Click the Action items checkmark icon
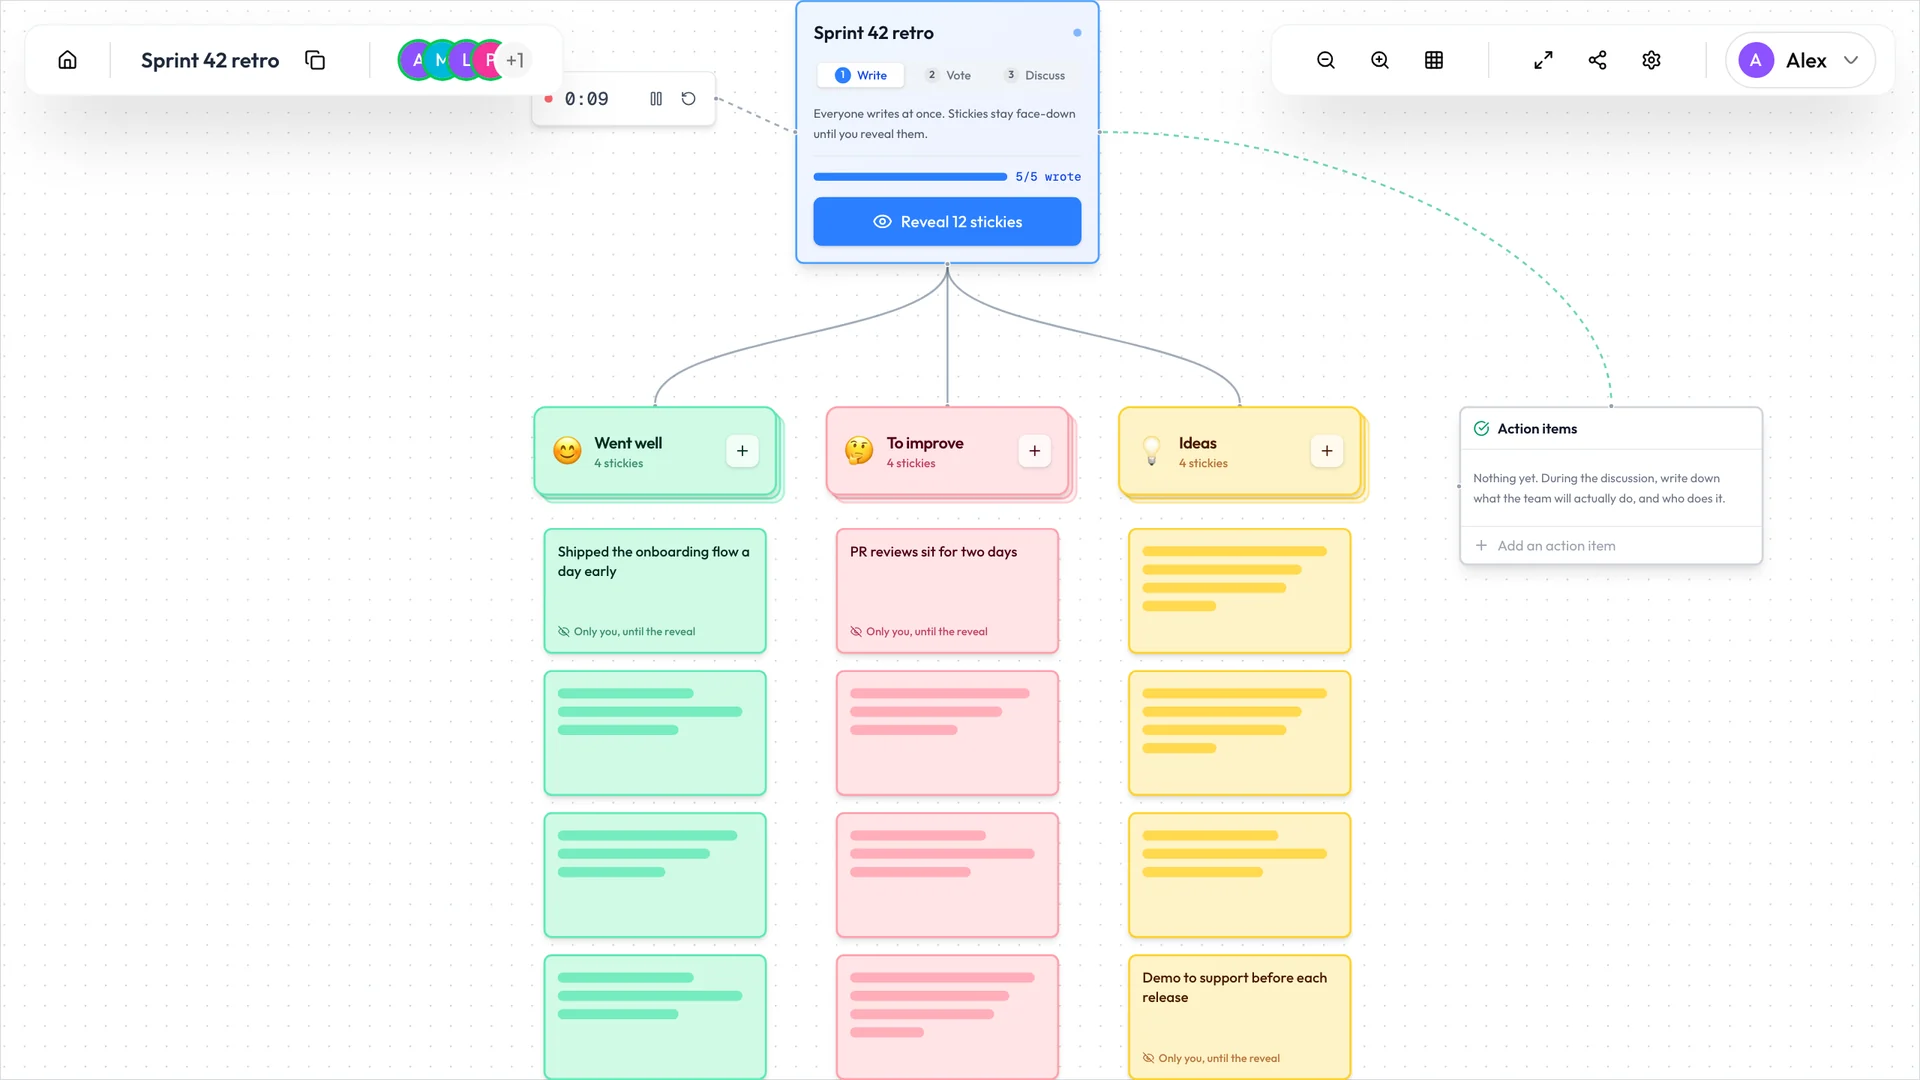 [x=1481, y=429]
